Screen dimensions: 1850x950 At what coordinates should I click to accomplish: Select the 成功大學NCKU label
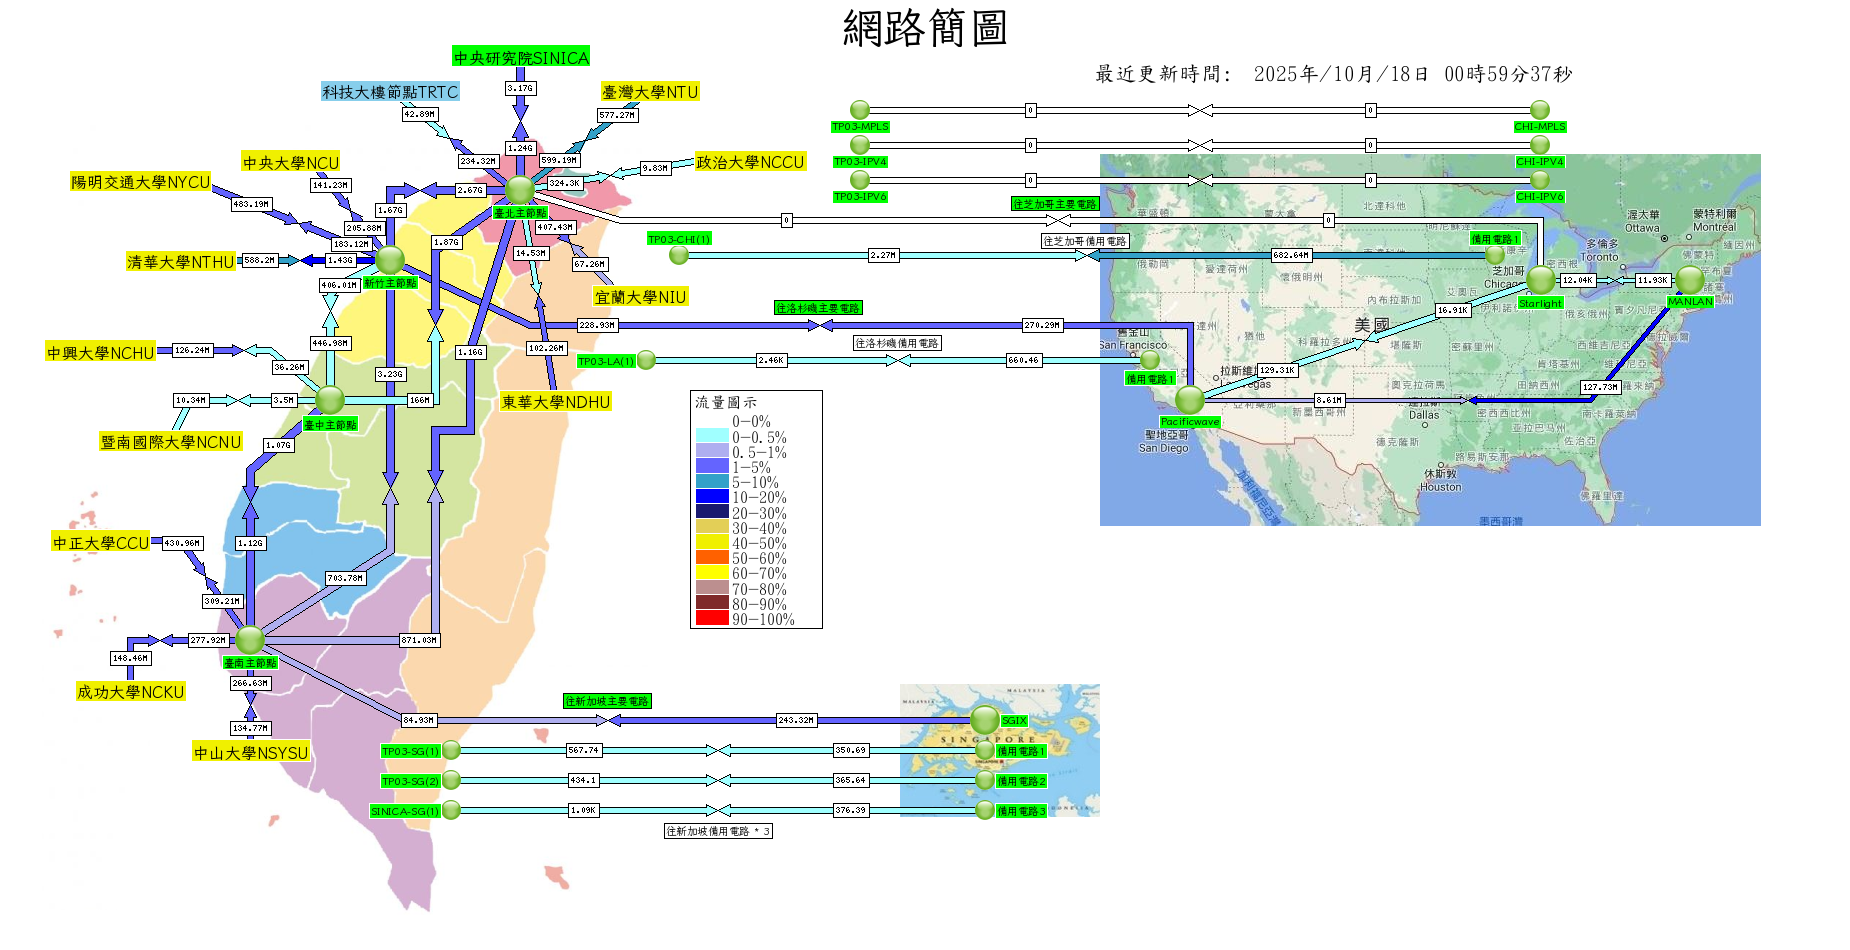pos(131,692)
